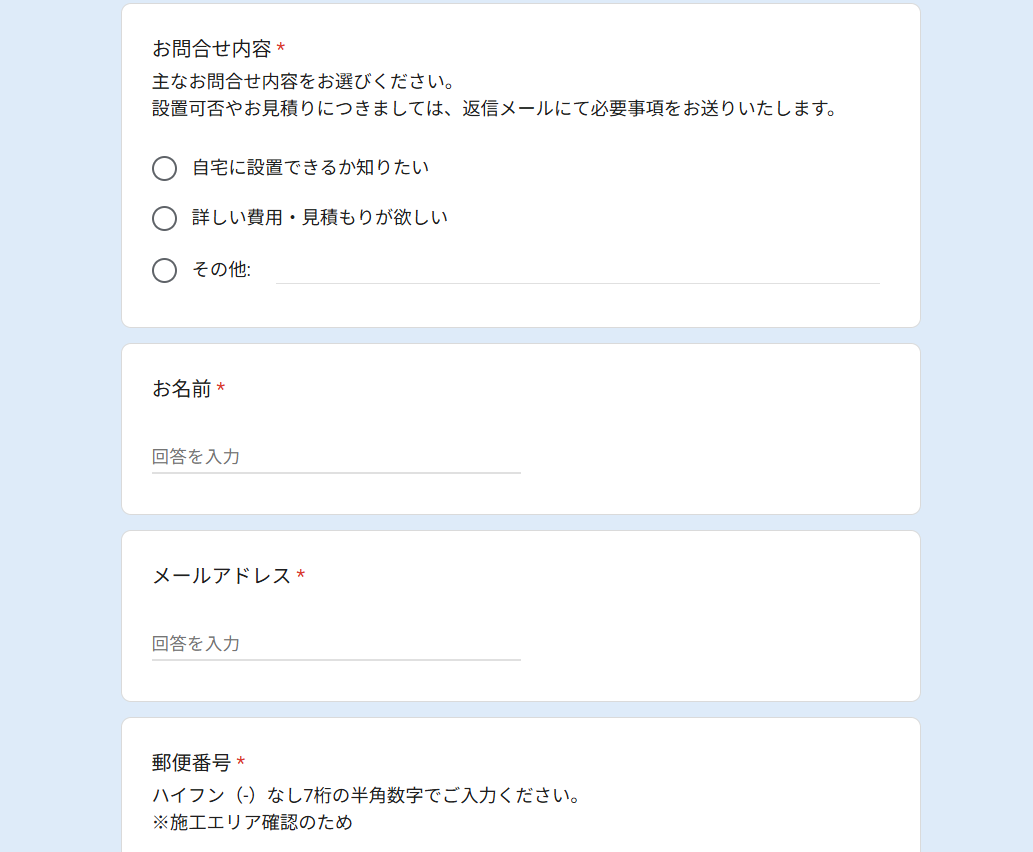
Task: Click the メールアドレス question title
Action: coord(221,576)
